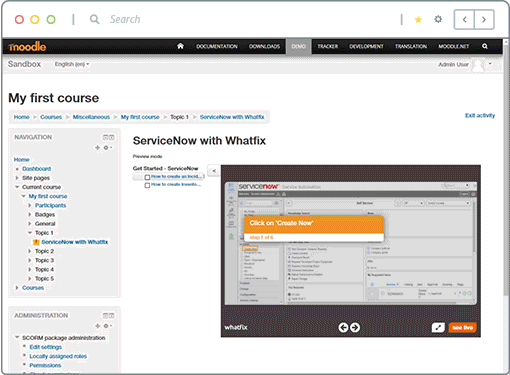This screenshot has height=375, width=510.
Task: Collapse Topic 1 in navigation tree
Action: click(30, 233)
